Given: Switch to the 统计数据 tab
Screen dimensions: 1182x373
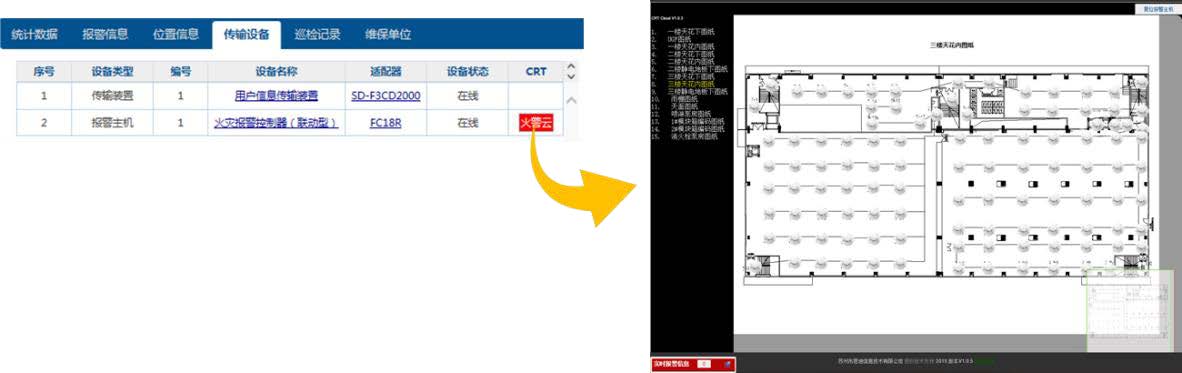Looking at the screenshot, I should pyautogui.click(x=34, y=34).
